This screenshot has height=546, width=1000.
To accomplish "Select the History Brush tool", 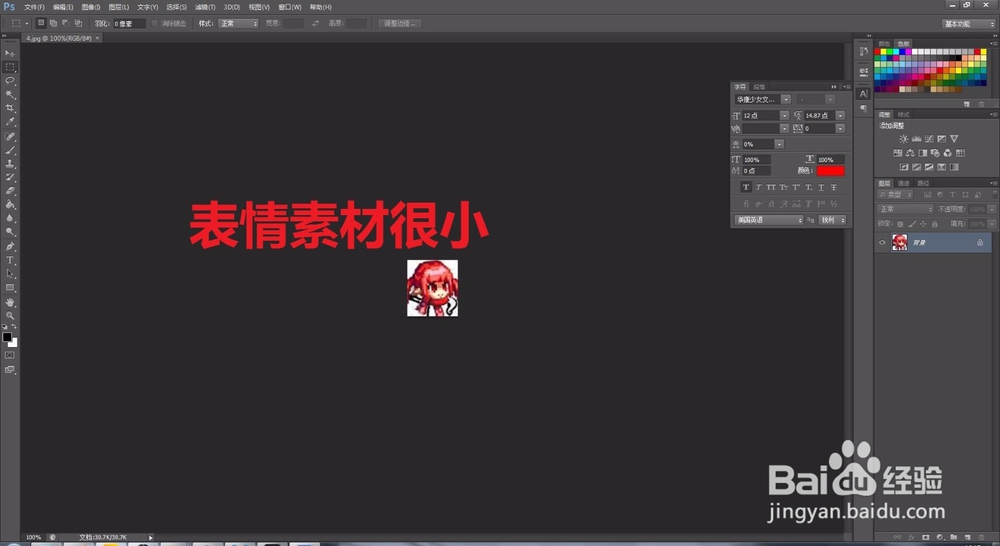I will [x=10, y=177].
